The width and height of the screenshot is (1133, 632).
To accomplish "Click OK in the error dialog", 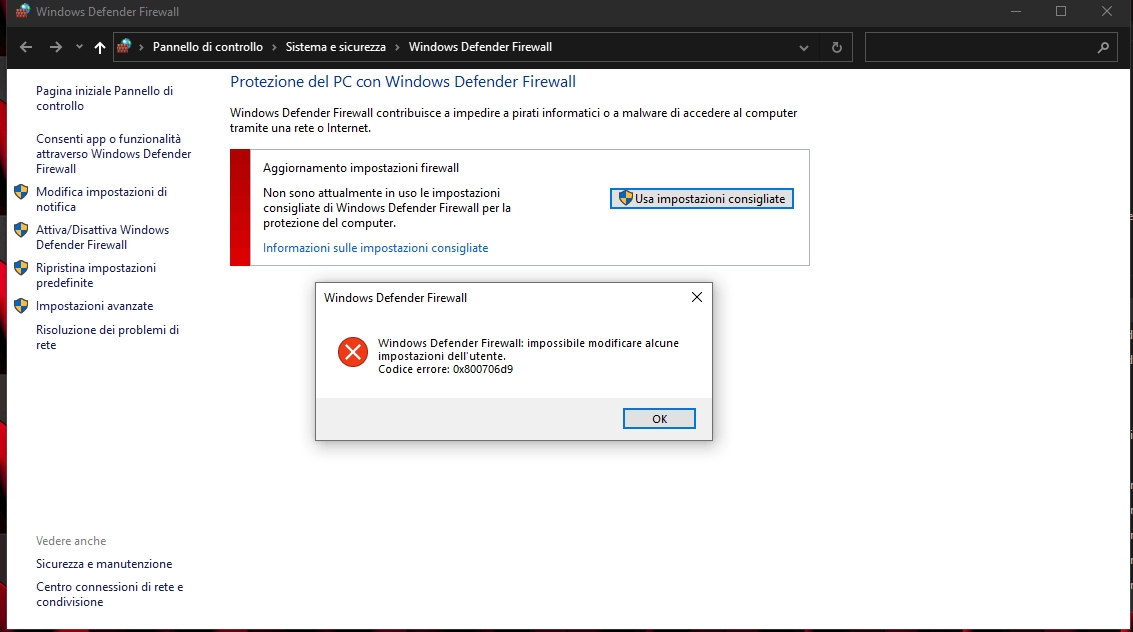I will coord(659,419).
